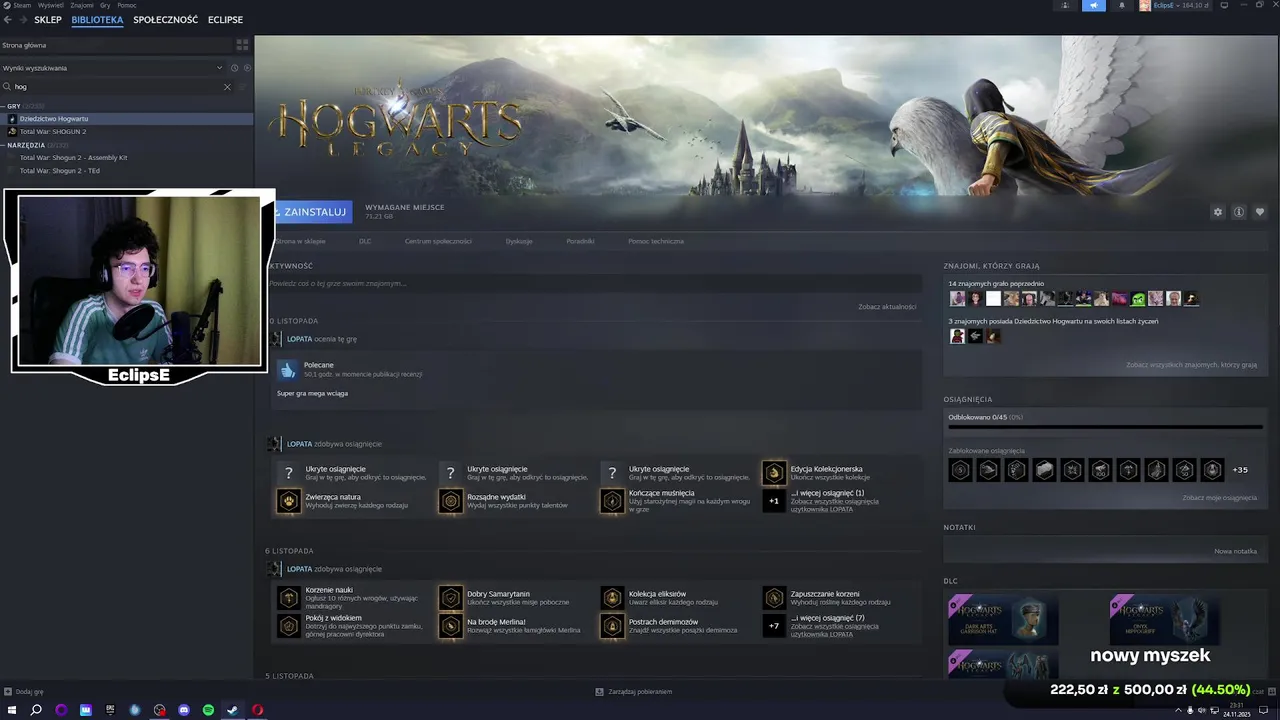Add game to favorites heart icon
This screenshot has height=720, width=1280.
(x=1260, y=212)
